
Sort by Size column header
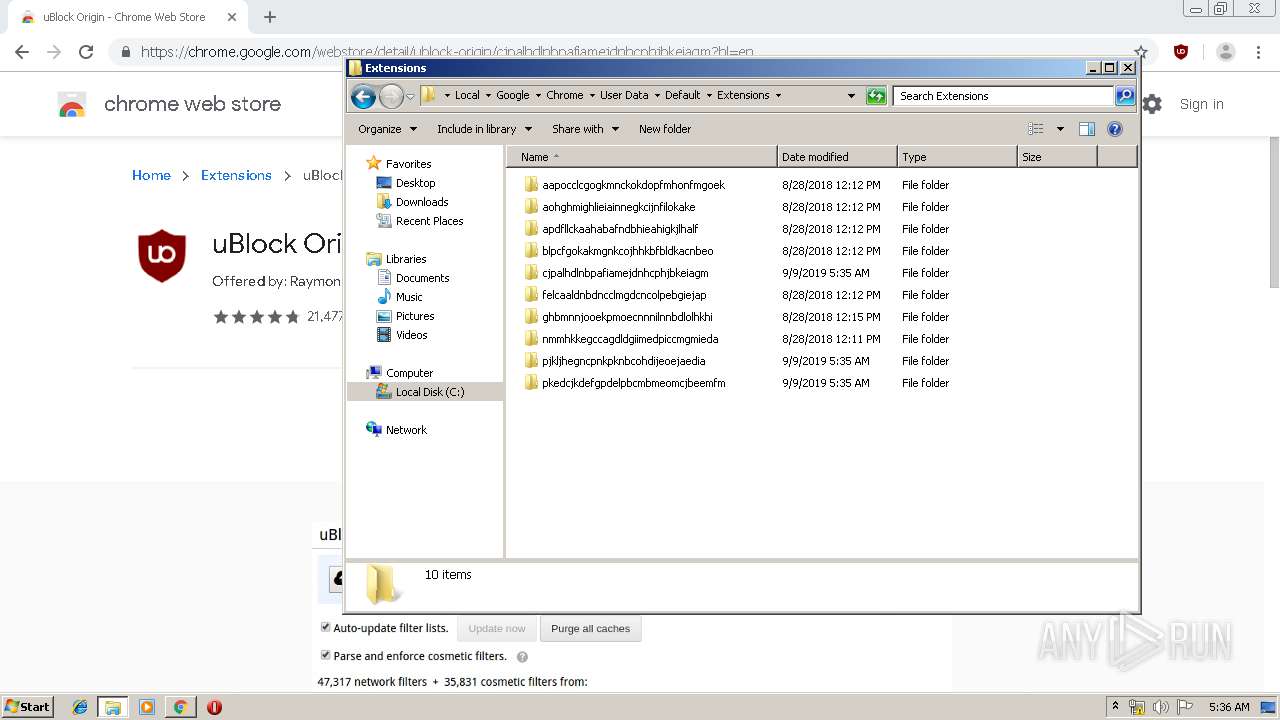(x=1057, y=157)
